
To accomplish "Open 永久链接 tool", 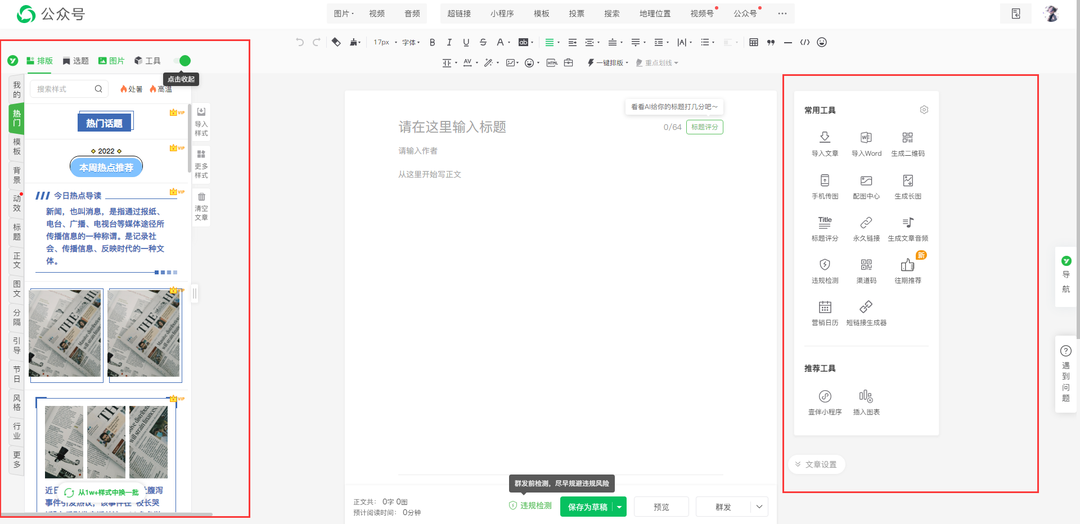I will (x=866, y=229).
